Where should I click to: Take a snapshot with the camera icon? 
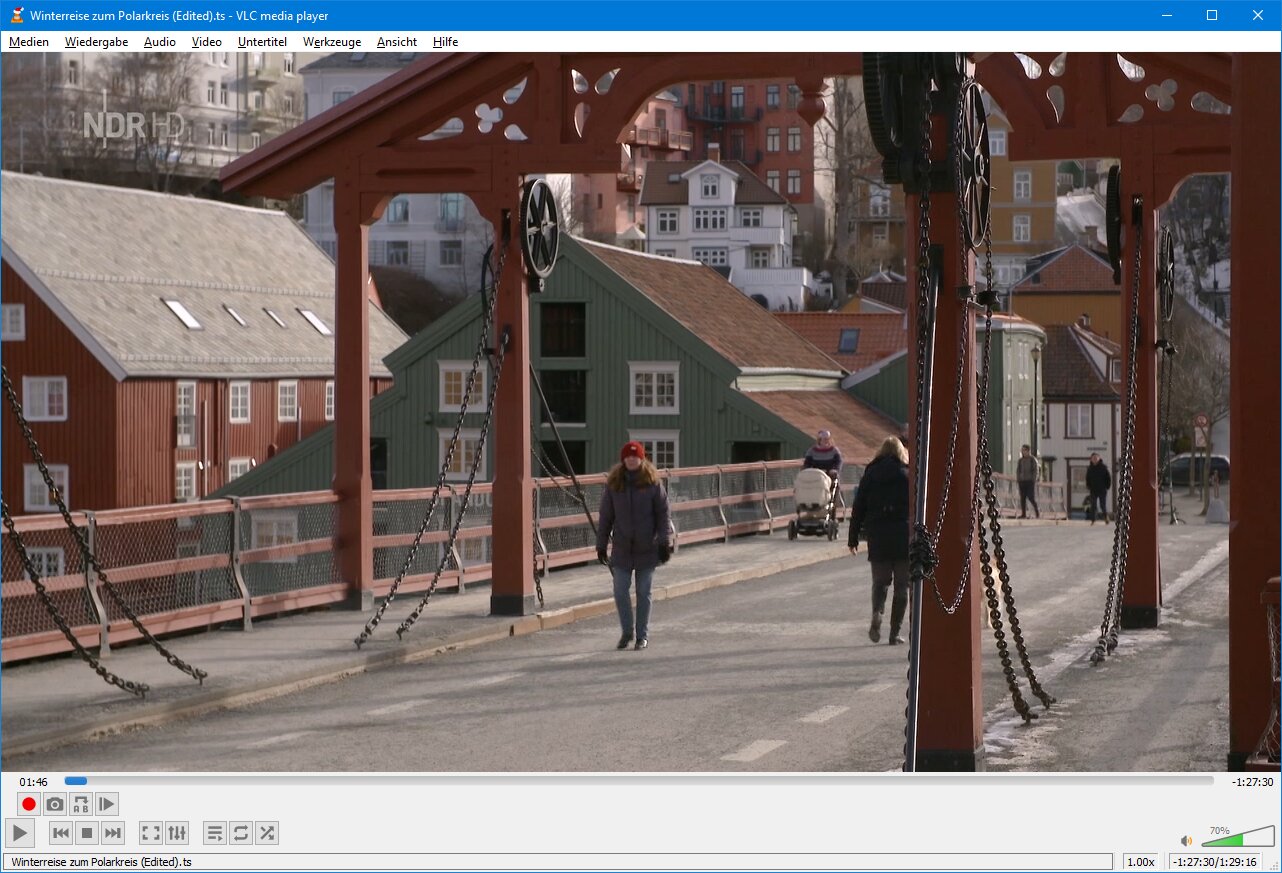tap(55, 804)
